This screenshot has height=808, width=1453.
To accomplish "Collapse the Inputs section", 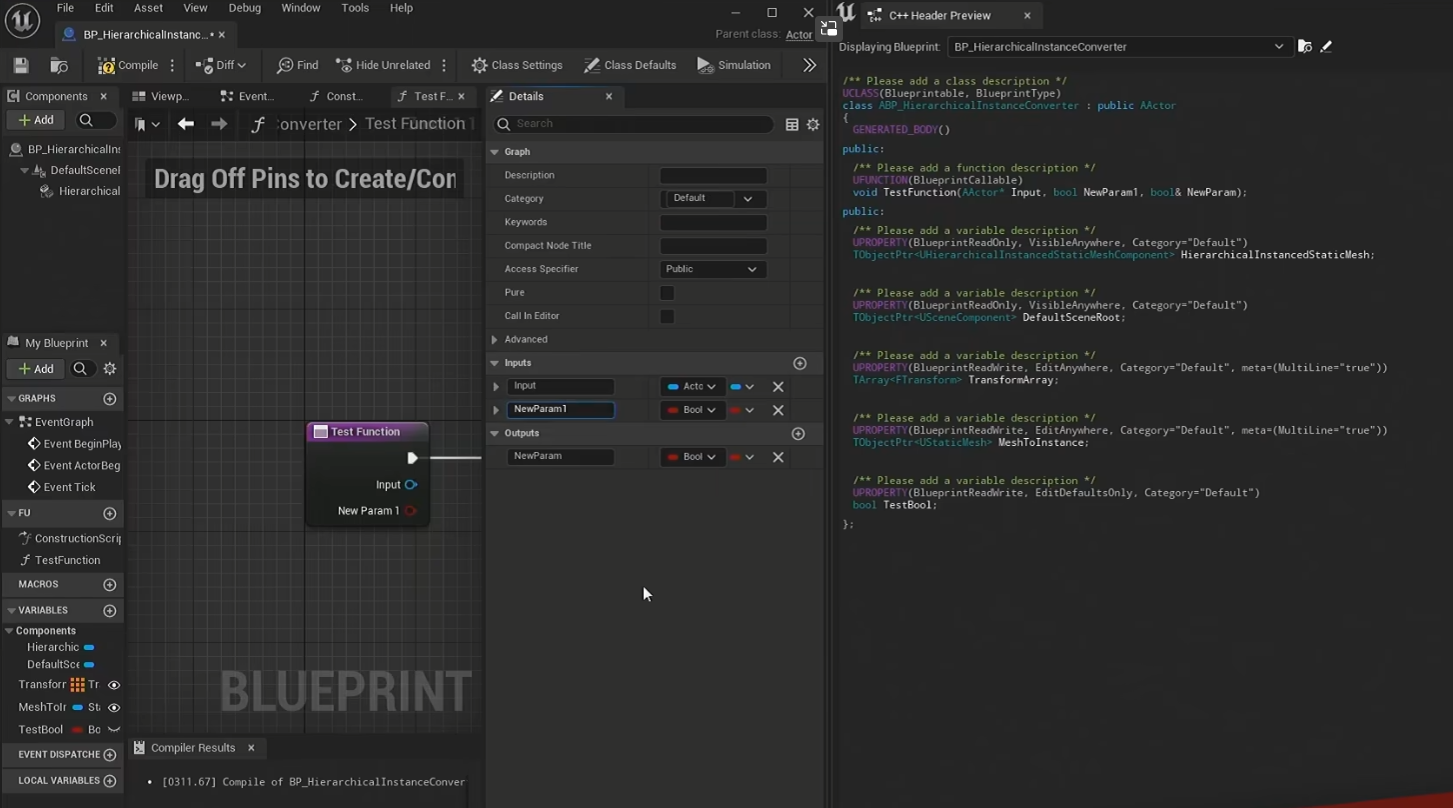I will (494, 363).
